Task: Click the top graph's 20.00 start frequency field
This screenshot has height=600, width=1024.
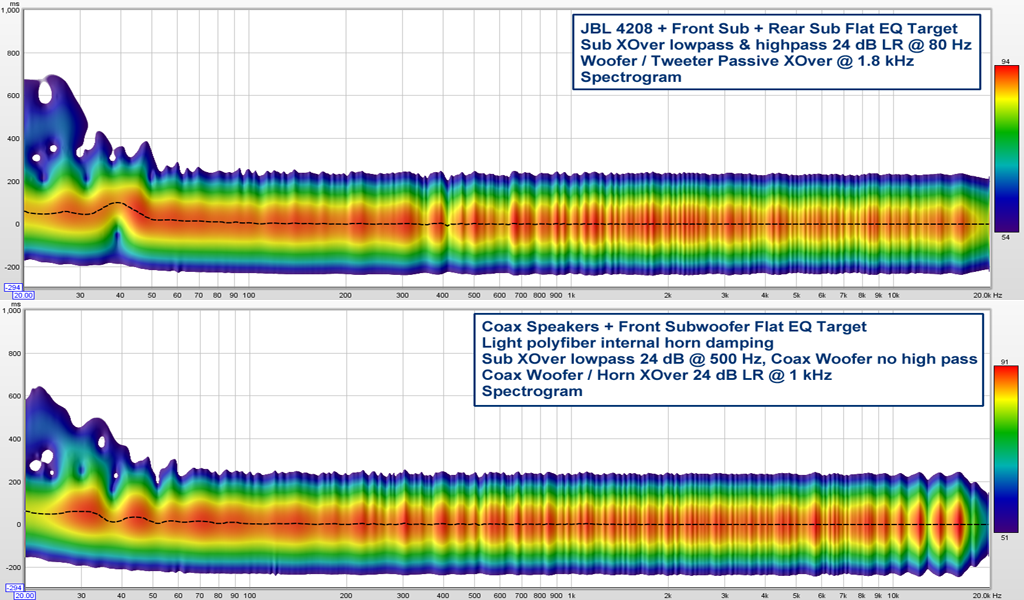Action: (x=24, y=296)
